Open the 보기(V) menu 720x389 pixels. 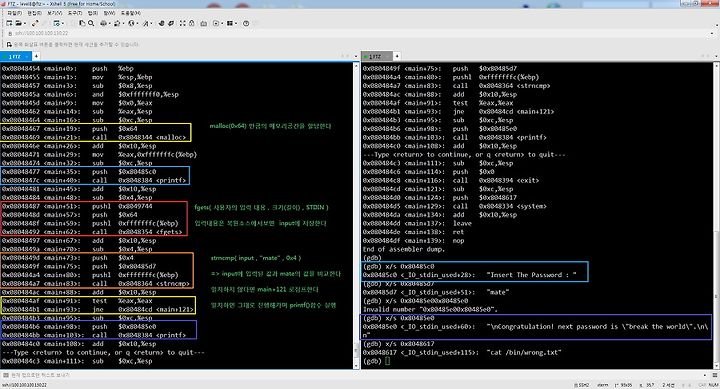tap(55, 13)
